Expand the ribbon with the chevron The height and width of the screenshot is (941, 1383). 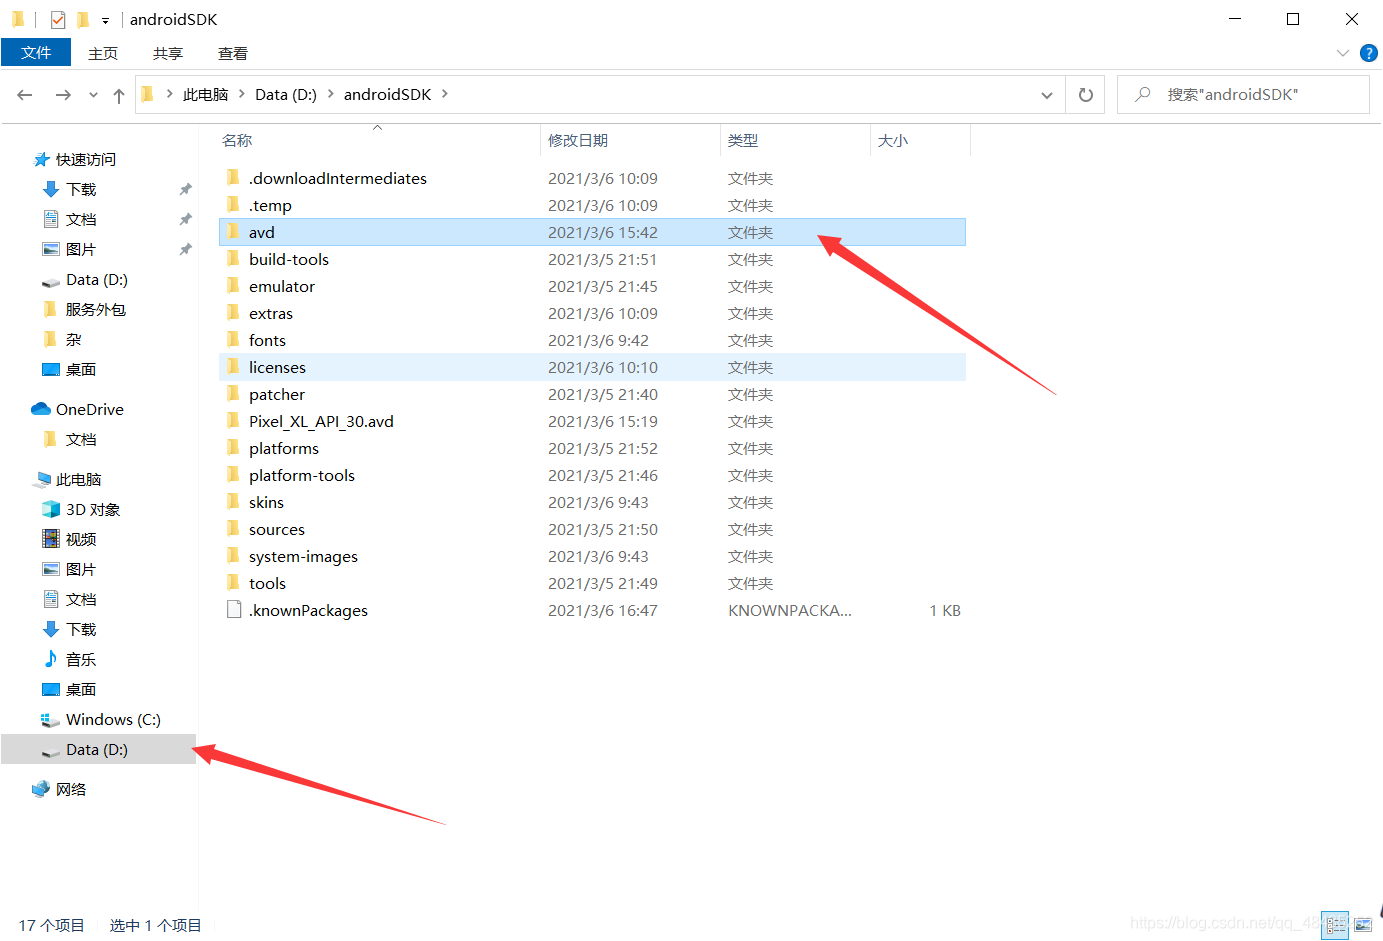tap(1342, 53)
